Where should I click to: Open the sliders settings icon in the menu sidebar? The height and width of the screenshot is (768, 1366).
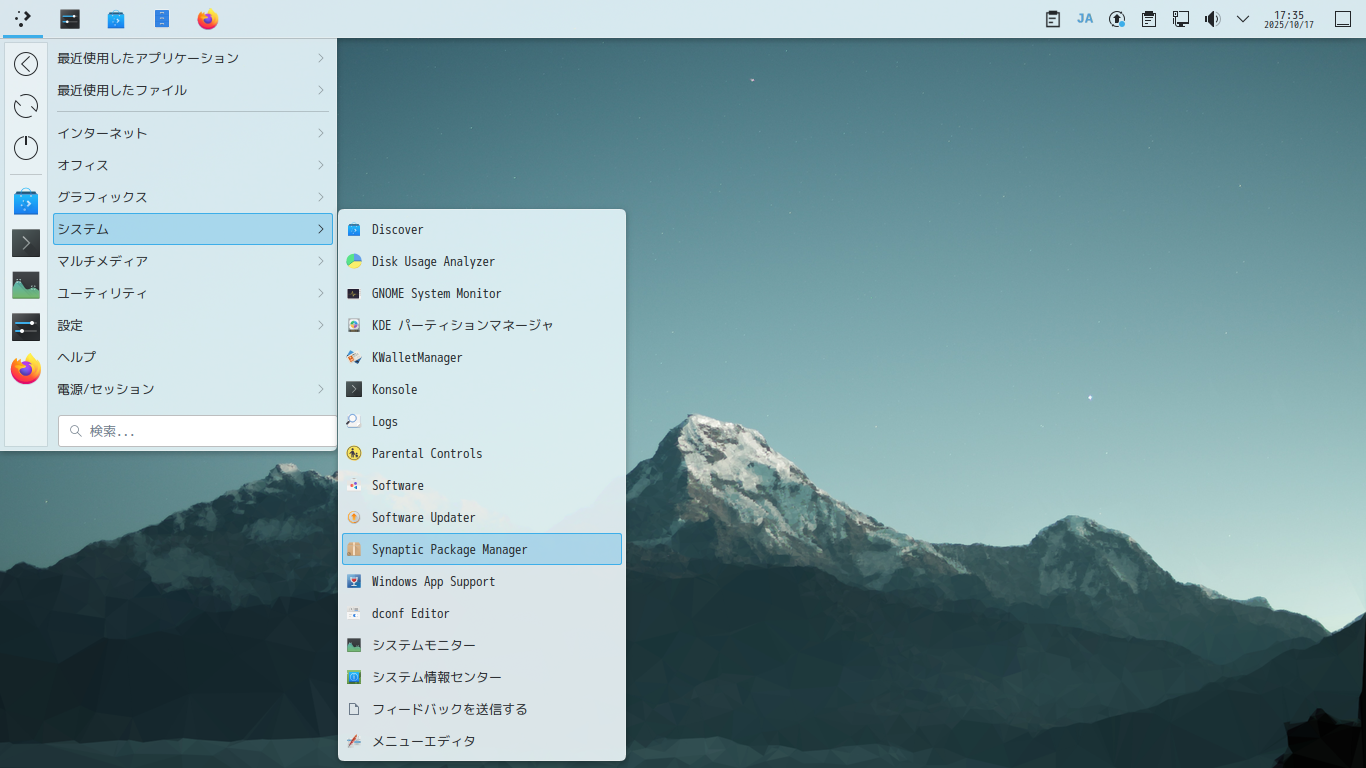tap(26, 327)
